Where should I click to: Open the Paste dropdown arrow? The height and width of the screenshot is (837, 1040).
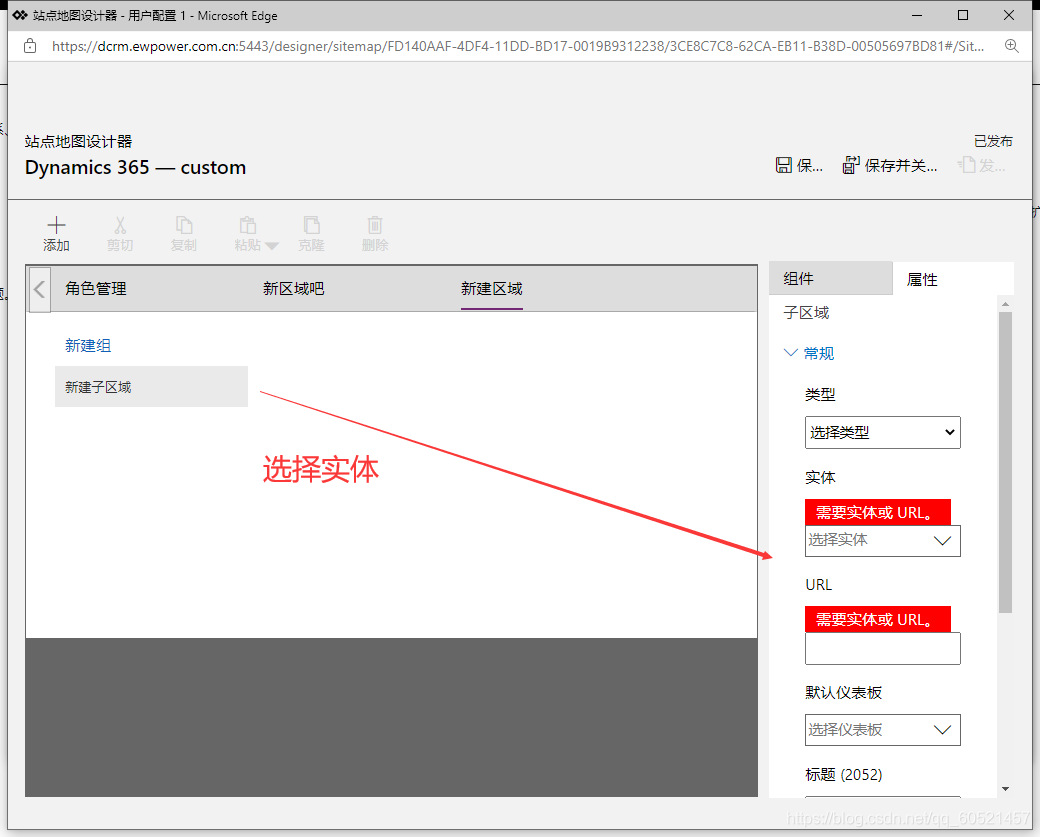[271, 246]
